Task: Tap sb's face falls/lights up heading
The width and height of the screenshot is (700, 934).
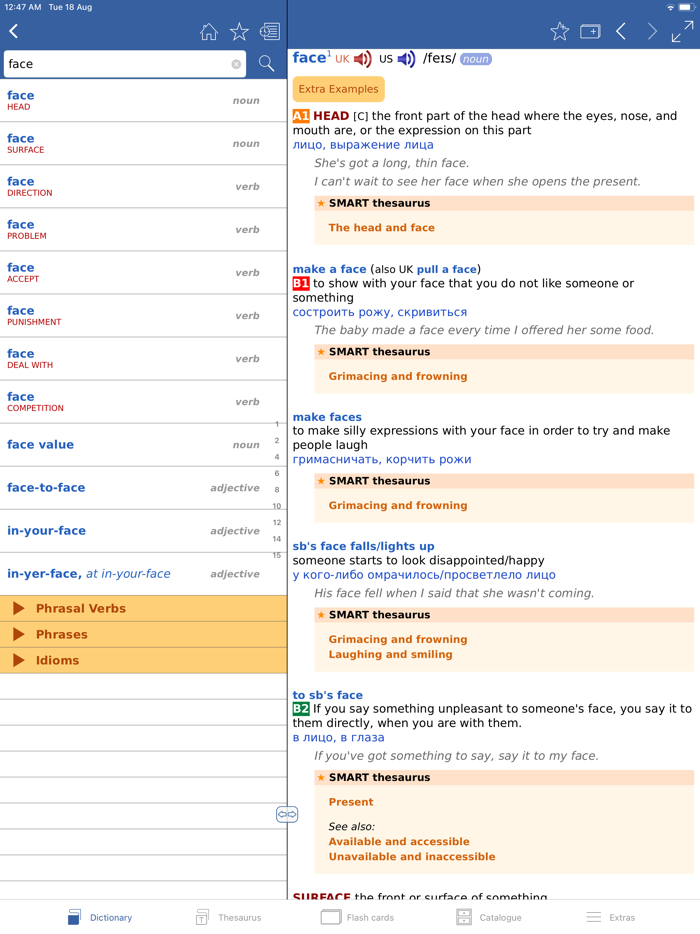Action: (363, 546)
